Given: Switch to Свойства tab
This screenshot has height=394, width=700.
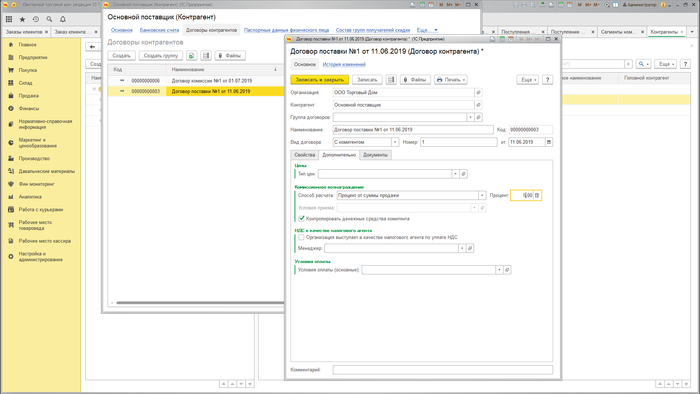Looking at the screenshot, I should pos(304,155).
